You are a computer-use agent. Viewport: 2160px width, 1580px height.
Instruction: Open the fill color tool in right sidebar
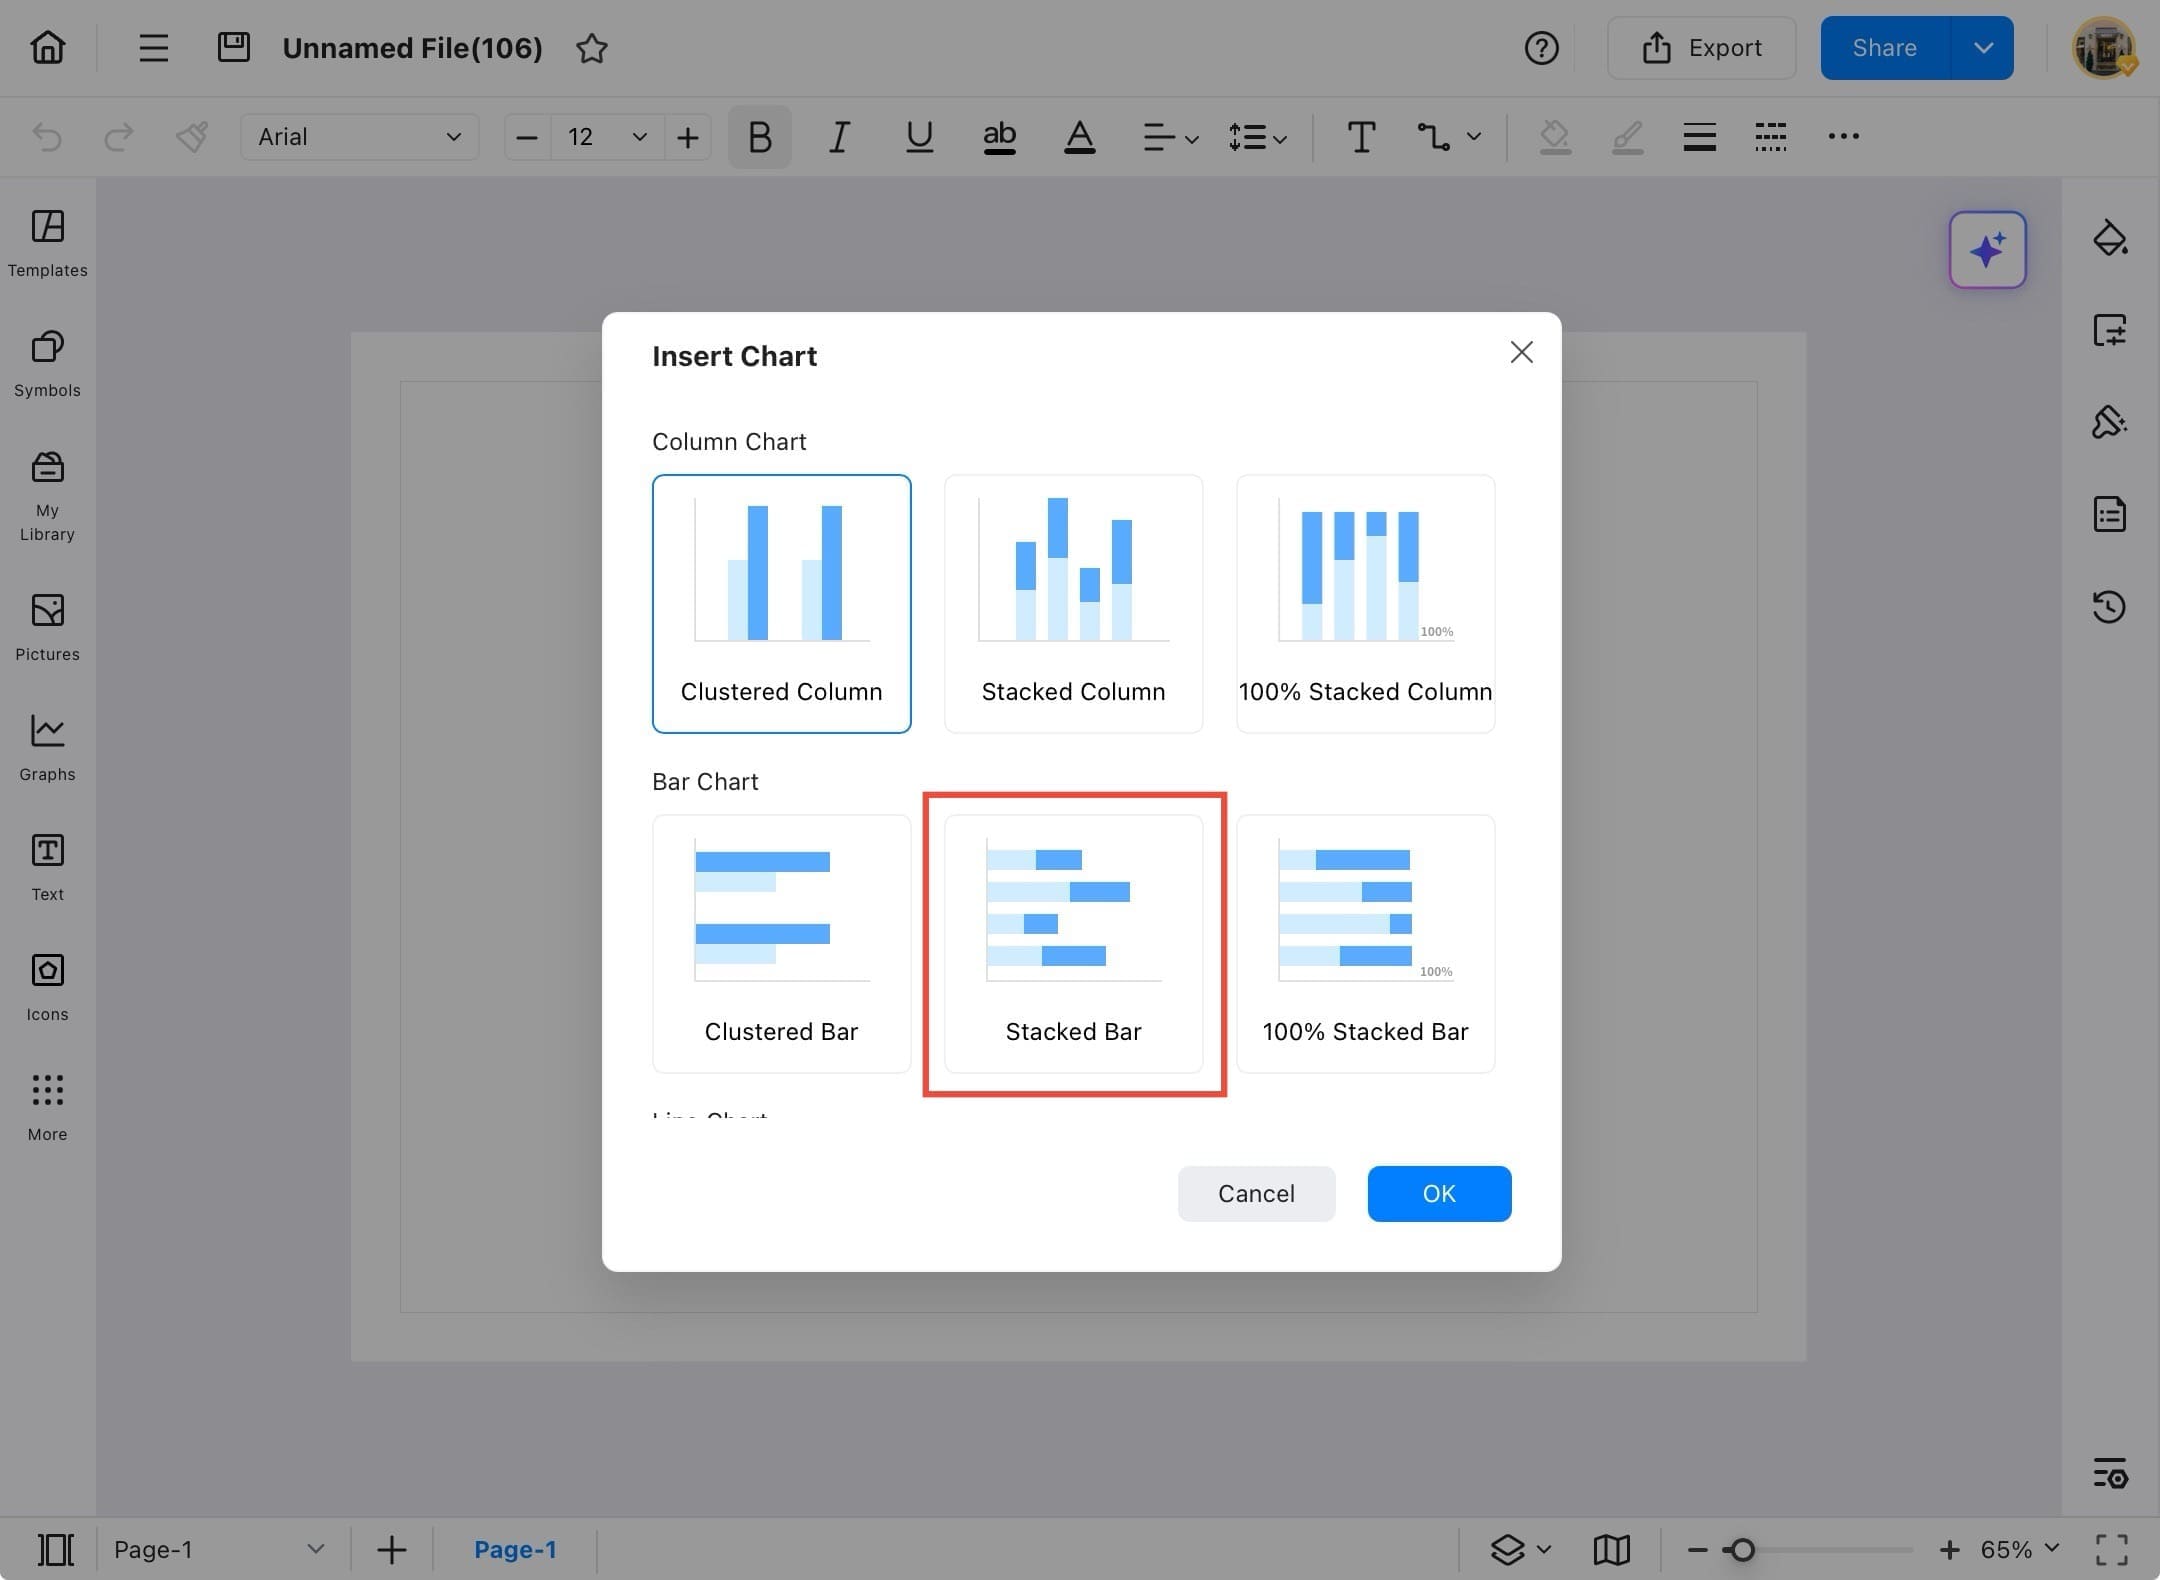[2110, 238]
